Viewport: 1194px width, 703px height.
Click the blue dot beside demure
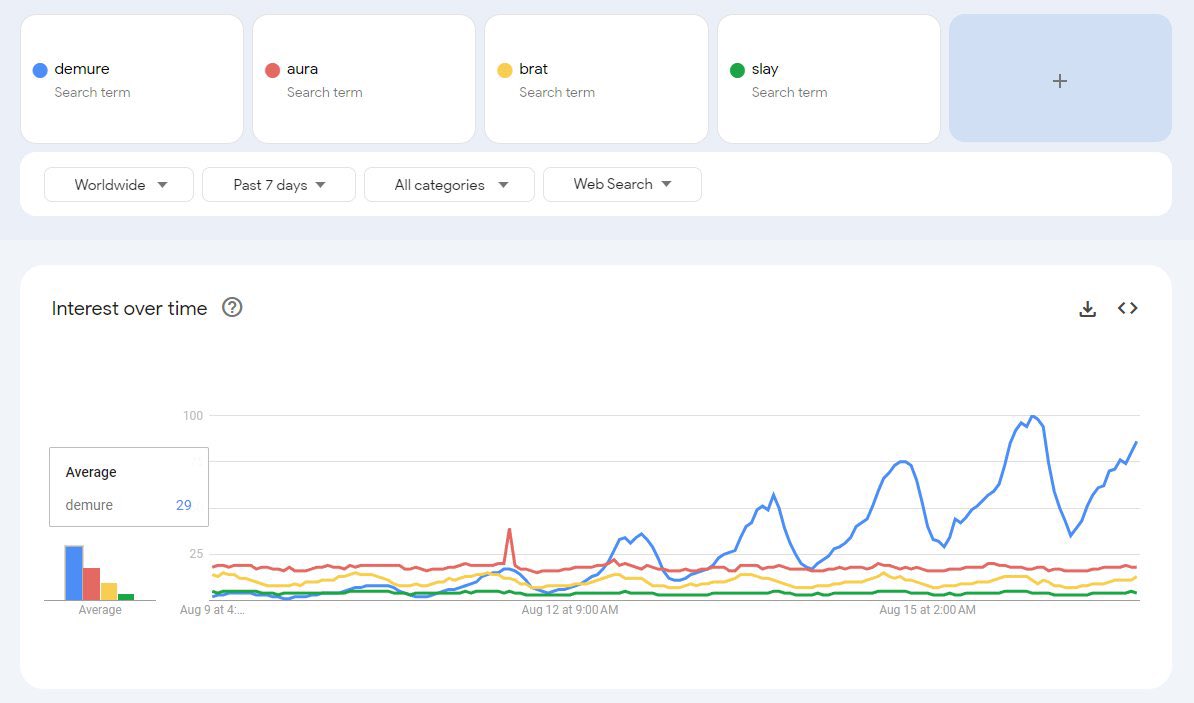pos(40,70)
